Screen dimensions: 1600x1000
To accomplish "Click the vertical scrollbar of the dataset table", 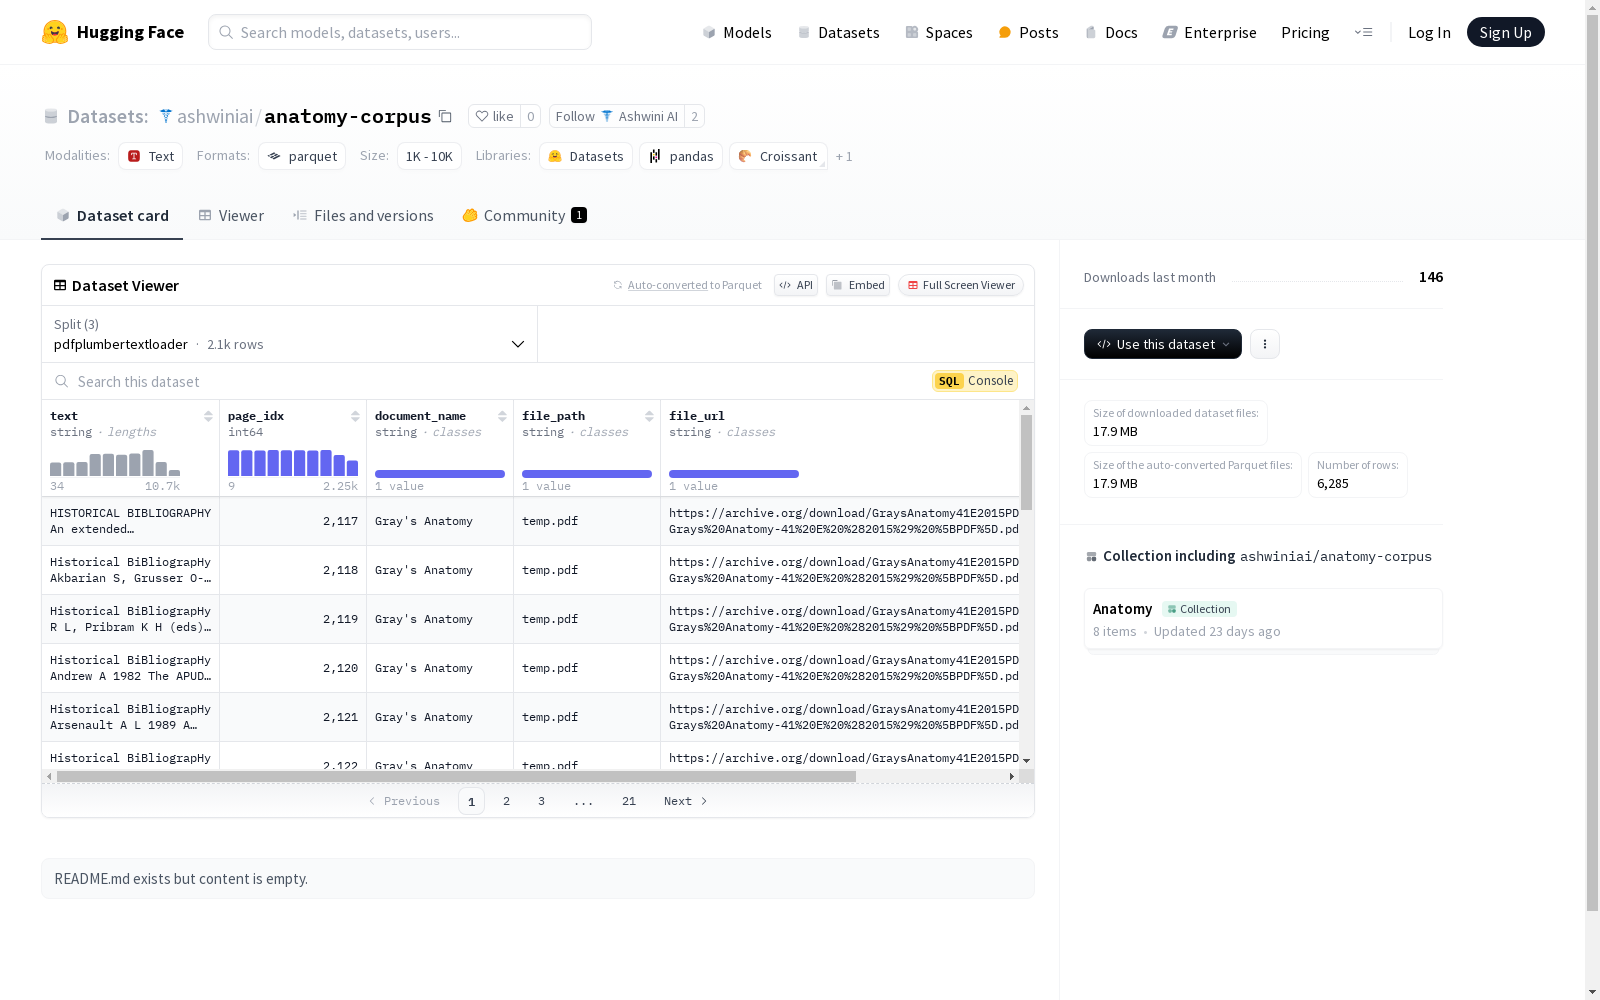I will tap(1026, 462).
